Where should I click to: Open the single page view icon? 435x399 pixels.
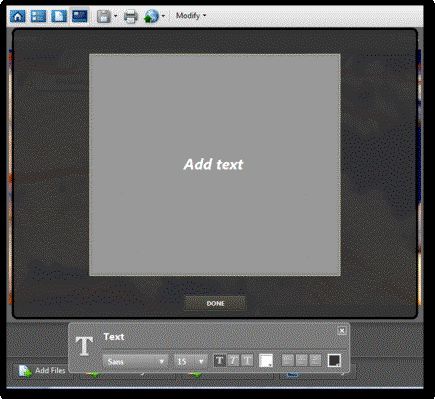click(59, 16)
